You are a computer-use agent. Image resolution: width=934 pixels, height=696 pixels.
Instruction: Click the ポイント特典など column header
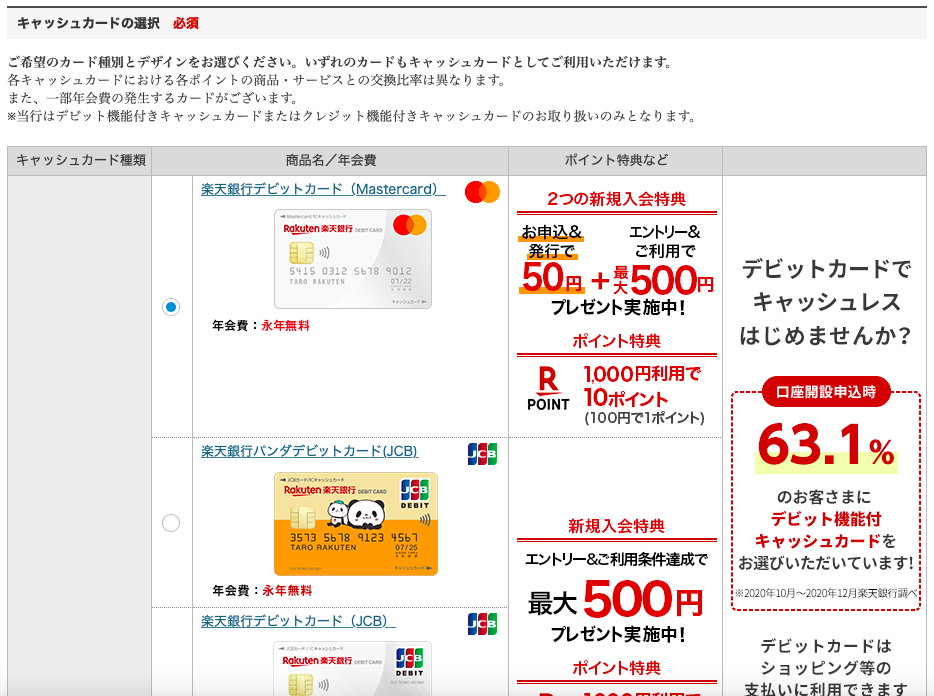[x=616, y=160]
